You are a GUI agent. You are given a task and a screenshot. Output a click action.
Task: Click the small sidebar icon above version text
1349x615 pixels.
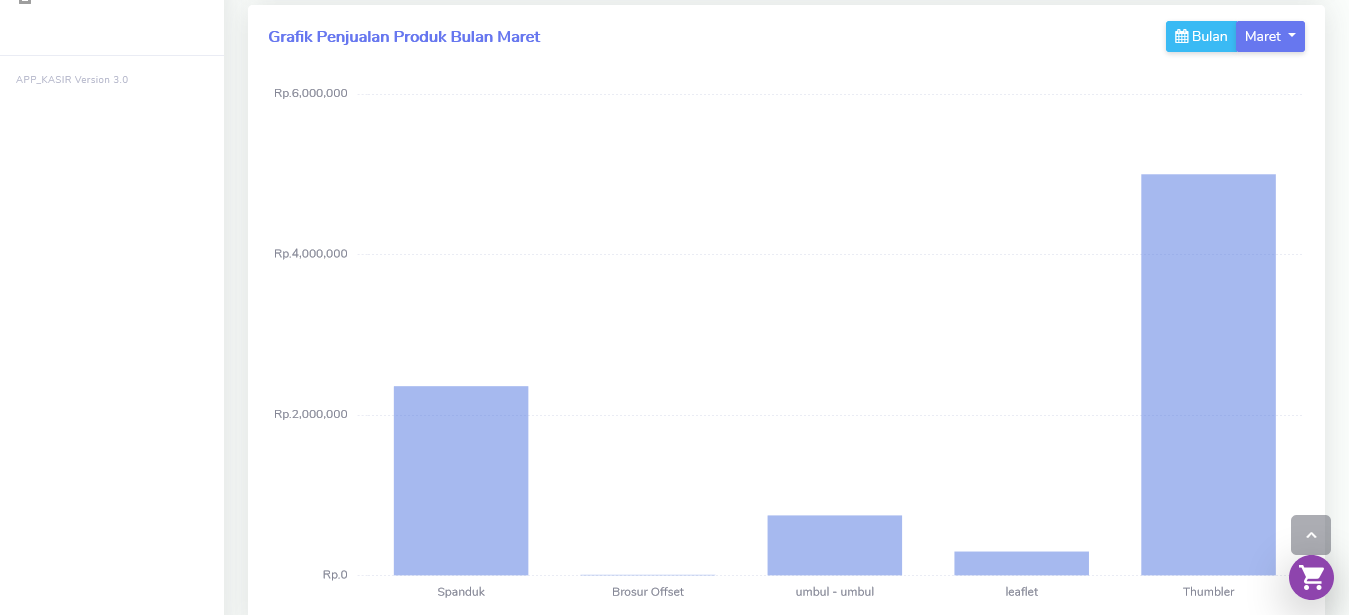pyautogui.click(x=25, y=2)
